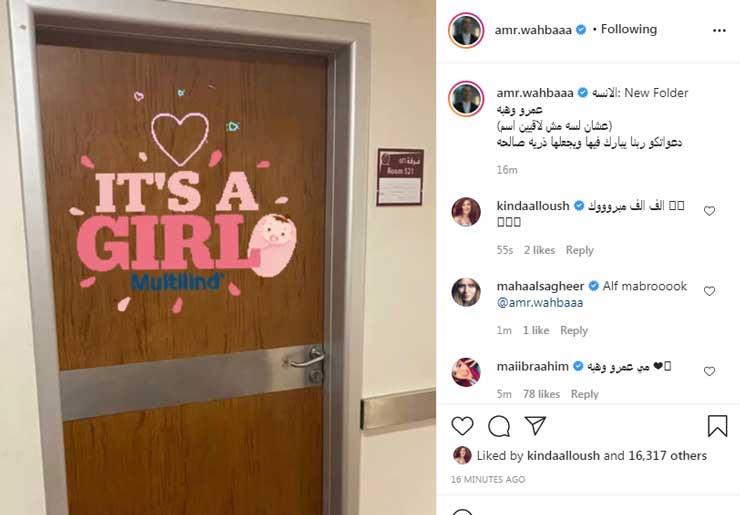
Task: Open the maiibraahim username link
Action: 532,366
